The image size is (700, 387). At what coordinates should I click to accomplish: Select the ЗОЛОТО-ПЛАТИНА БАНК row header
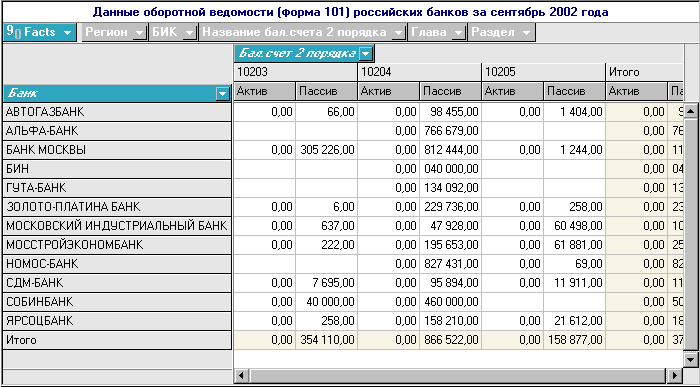click(117, 207)
